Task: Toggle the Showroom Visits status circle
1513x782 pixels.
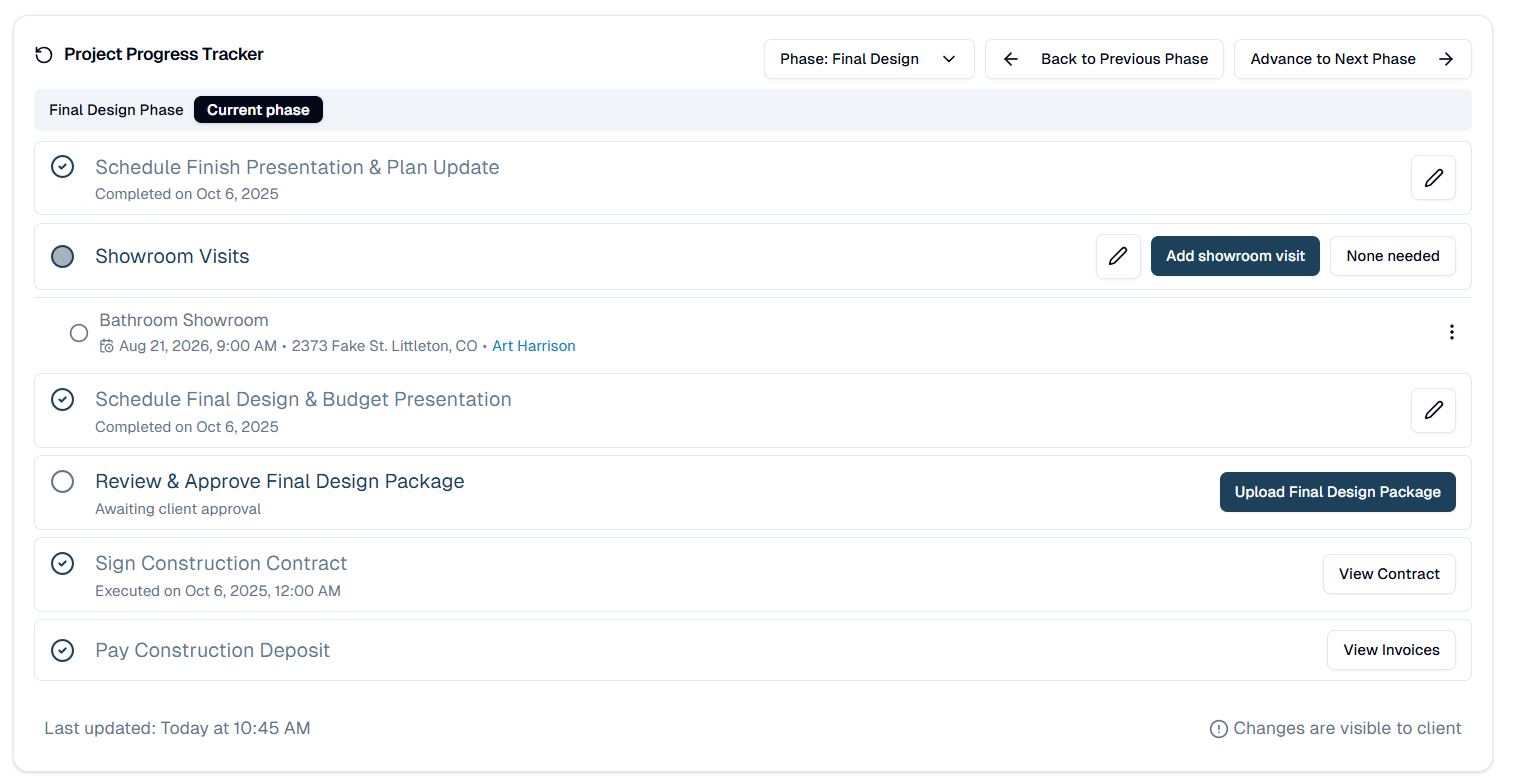Action: pos(62,256)
